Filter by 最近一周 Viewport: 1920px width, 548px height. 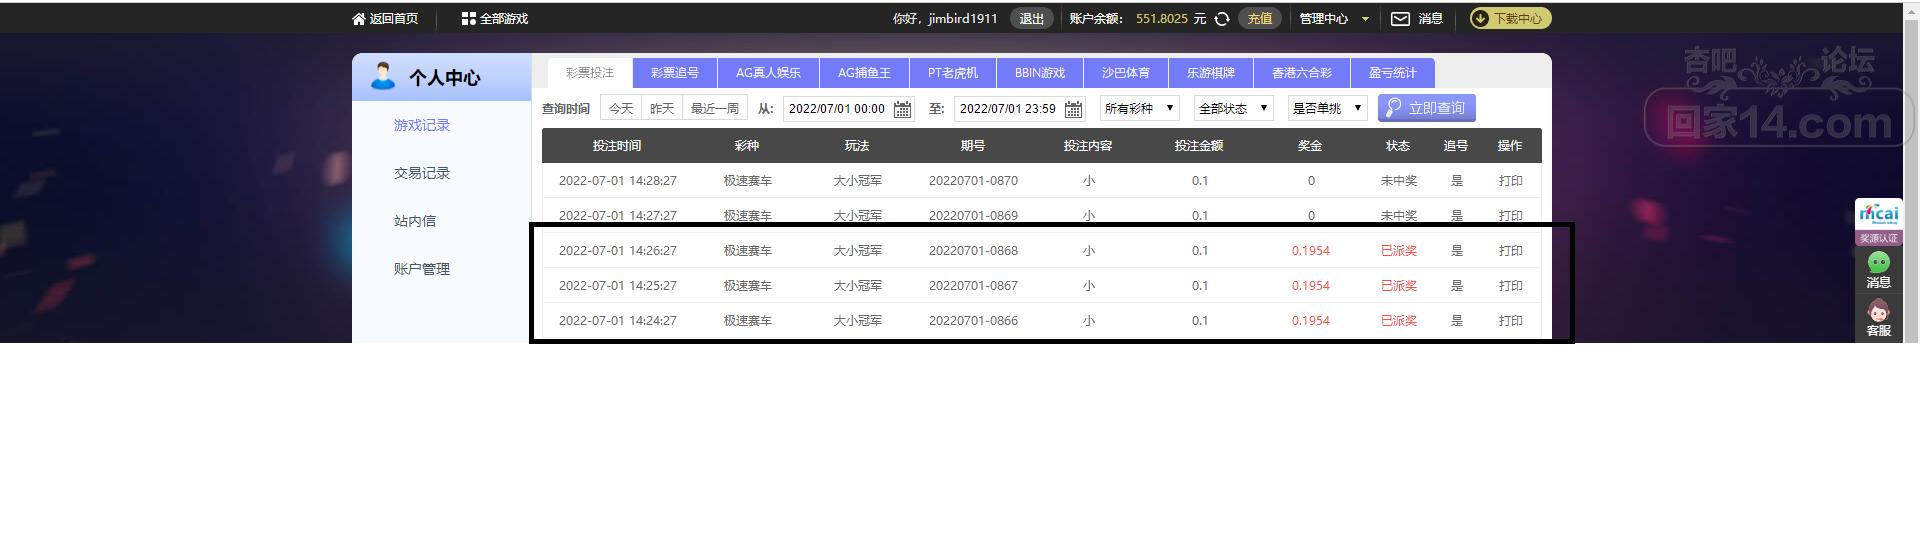click(x=715, y=108)
